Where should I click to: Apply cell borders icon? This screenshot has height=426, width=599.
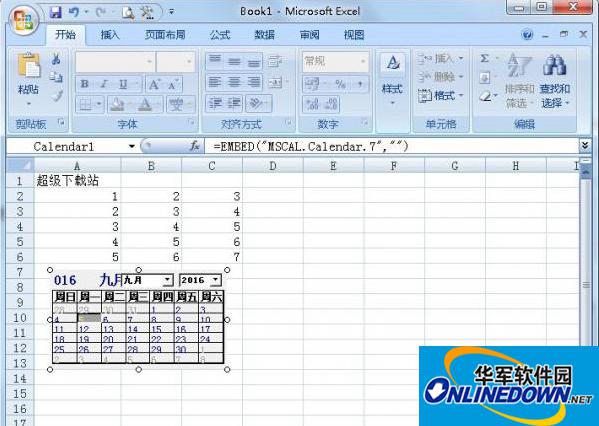click(86, 104)
